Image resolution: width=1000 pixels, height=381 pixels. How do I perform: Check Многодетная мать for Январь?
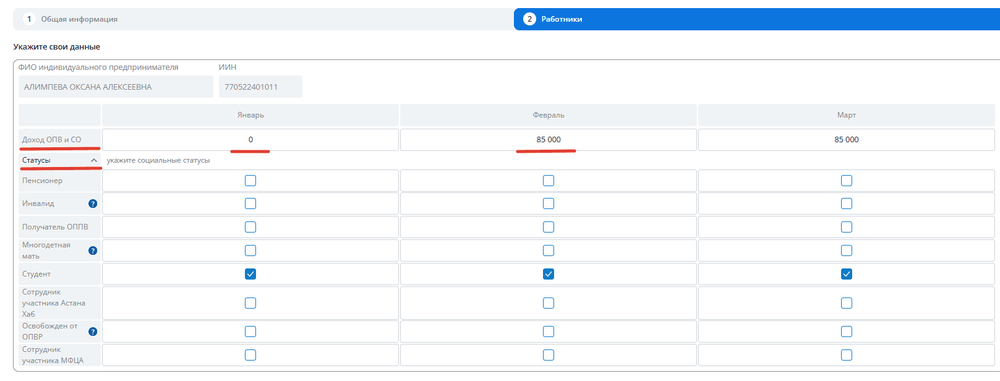tap(251, 250)
